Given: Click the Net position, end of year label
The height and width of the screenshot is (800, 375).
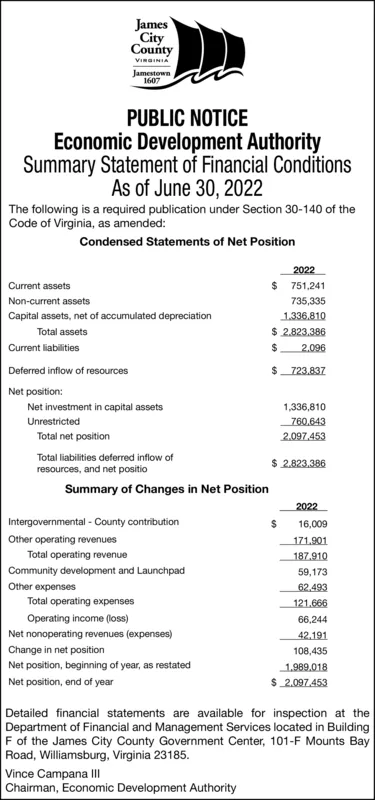Looking at the screenshot, I should point(61,682).
